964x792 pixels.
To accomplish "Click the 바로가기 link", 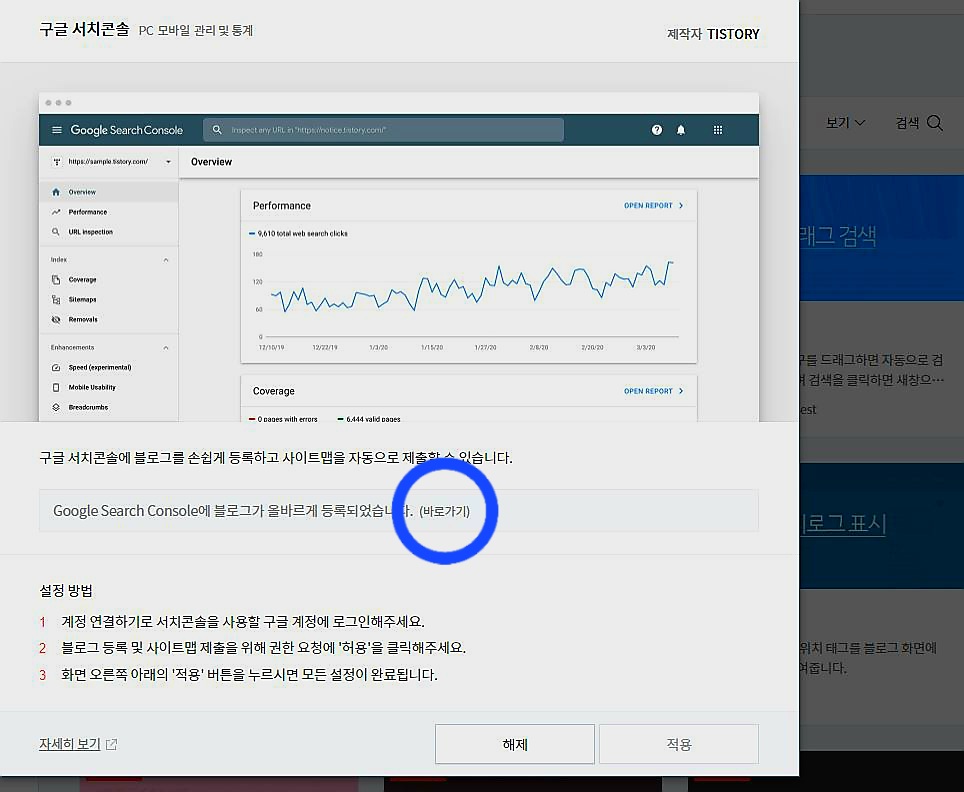I will pos(444,511).
